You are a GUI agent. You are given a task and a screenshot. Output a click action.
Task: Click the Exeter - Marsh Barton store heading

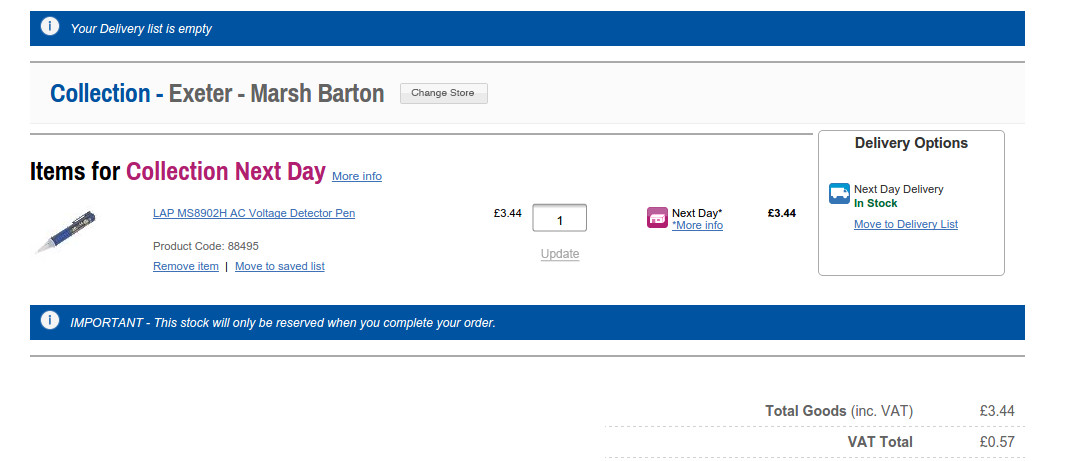click(x=276, y=94)
